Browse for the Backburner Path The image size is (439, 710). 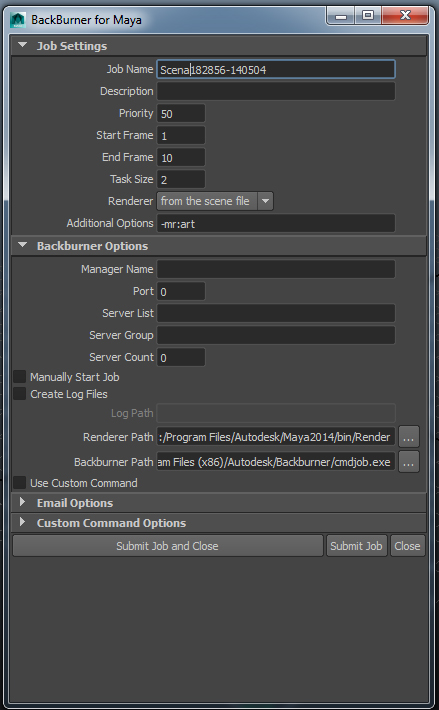click(x=409, y=462)
